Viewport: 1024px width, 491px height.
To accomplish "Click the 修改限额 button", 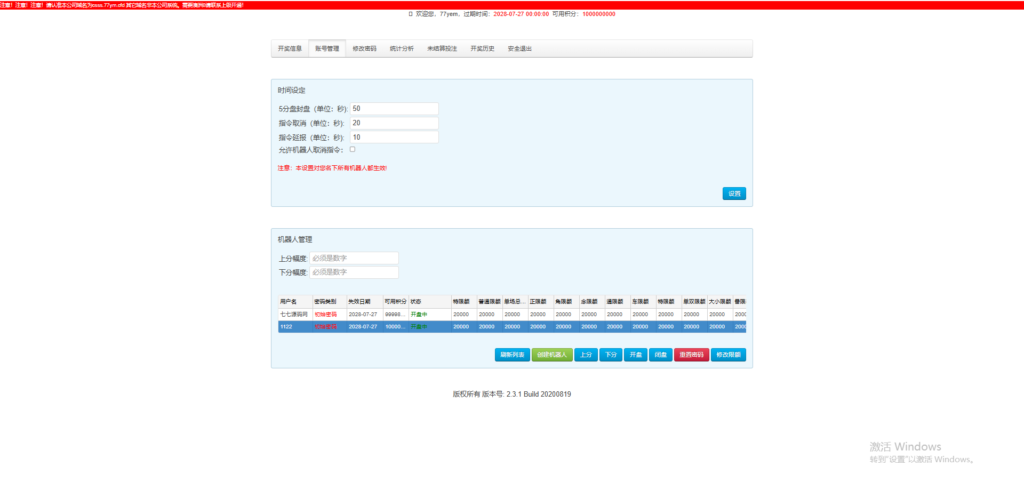I will pyautogui.click(x=728, y=355).
